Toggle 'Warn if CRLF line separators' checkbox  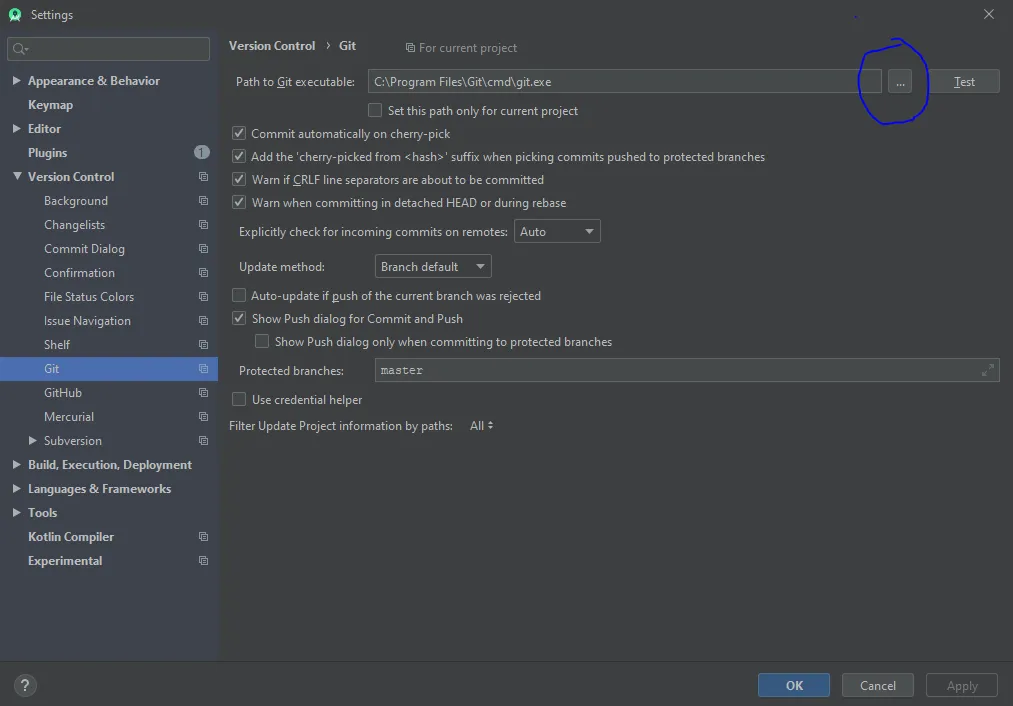coord(239,180)
